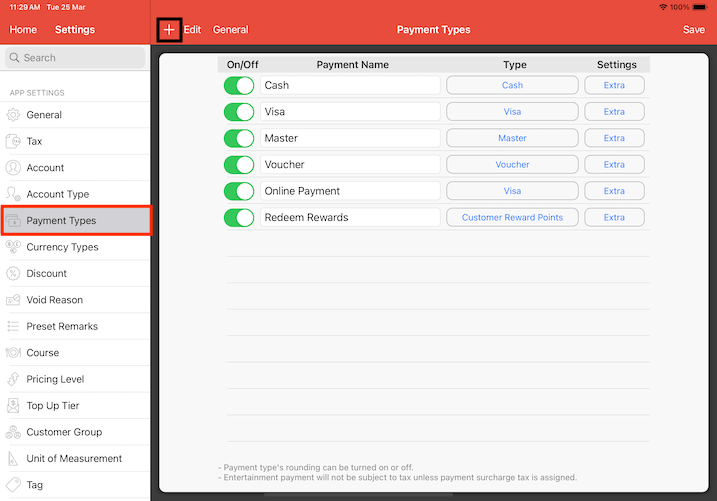
Task: Click the Tax icon in sidebar
Action: click(13, 141)
